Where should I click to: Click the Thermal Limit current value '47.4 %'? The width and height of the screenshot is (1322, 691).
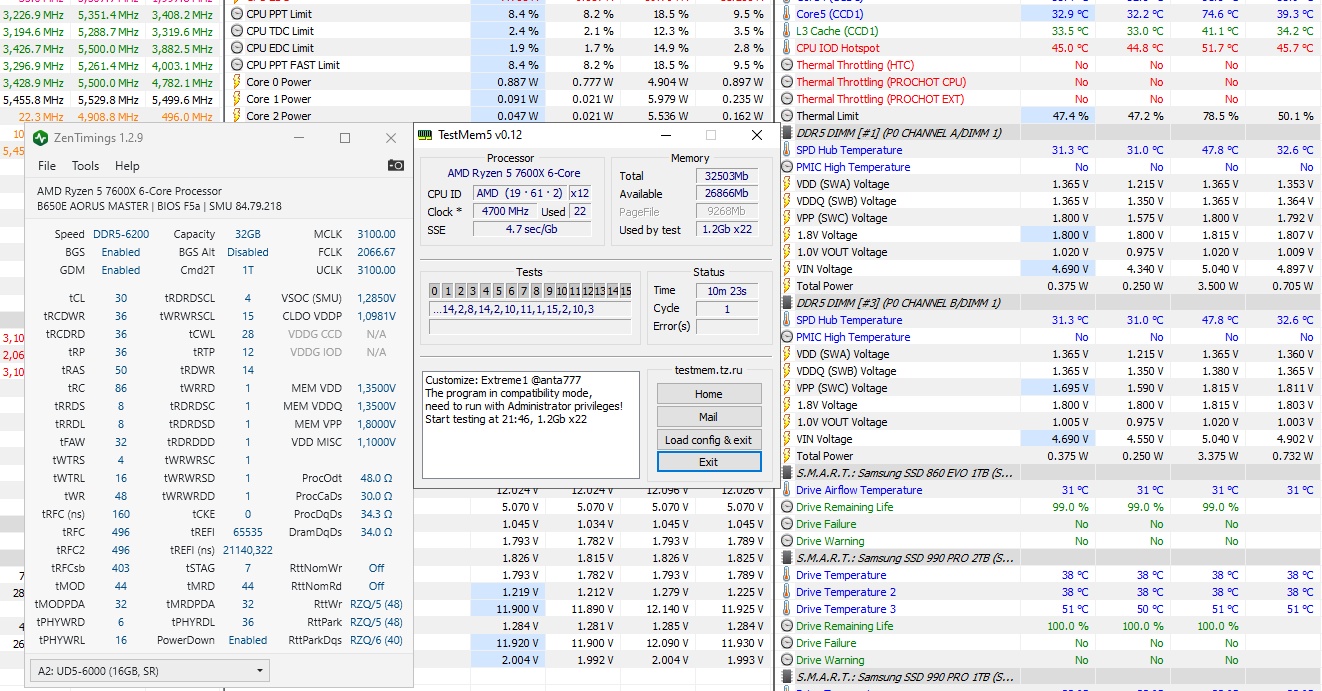tap(1070, 116)
